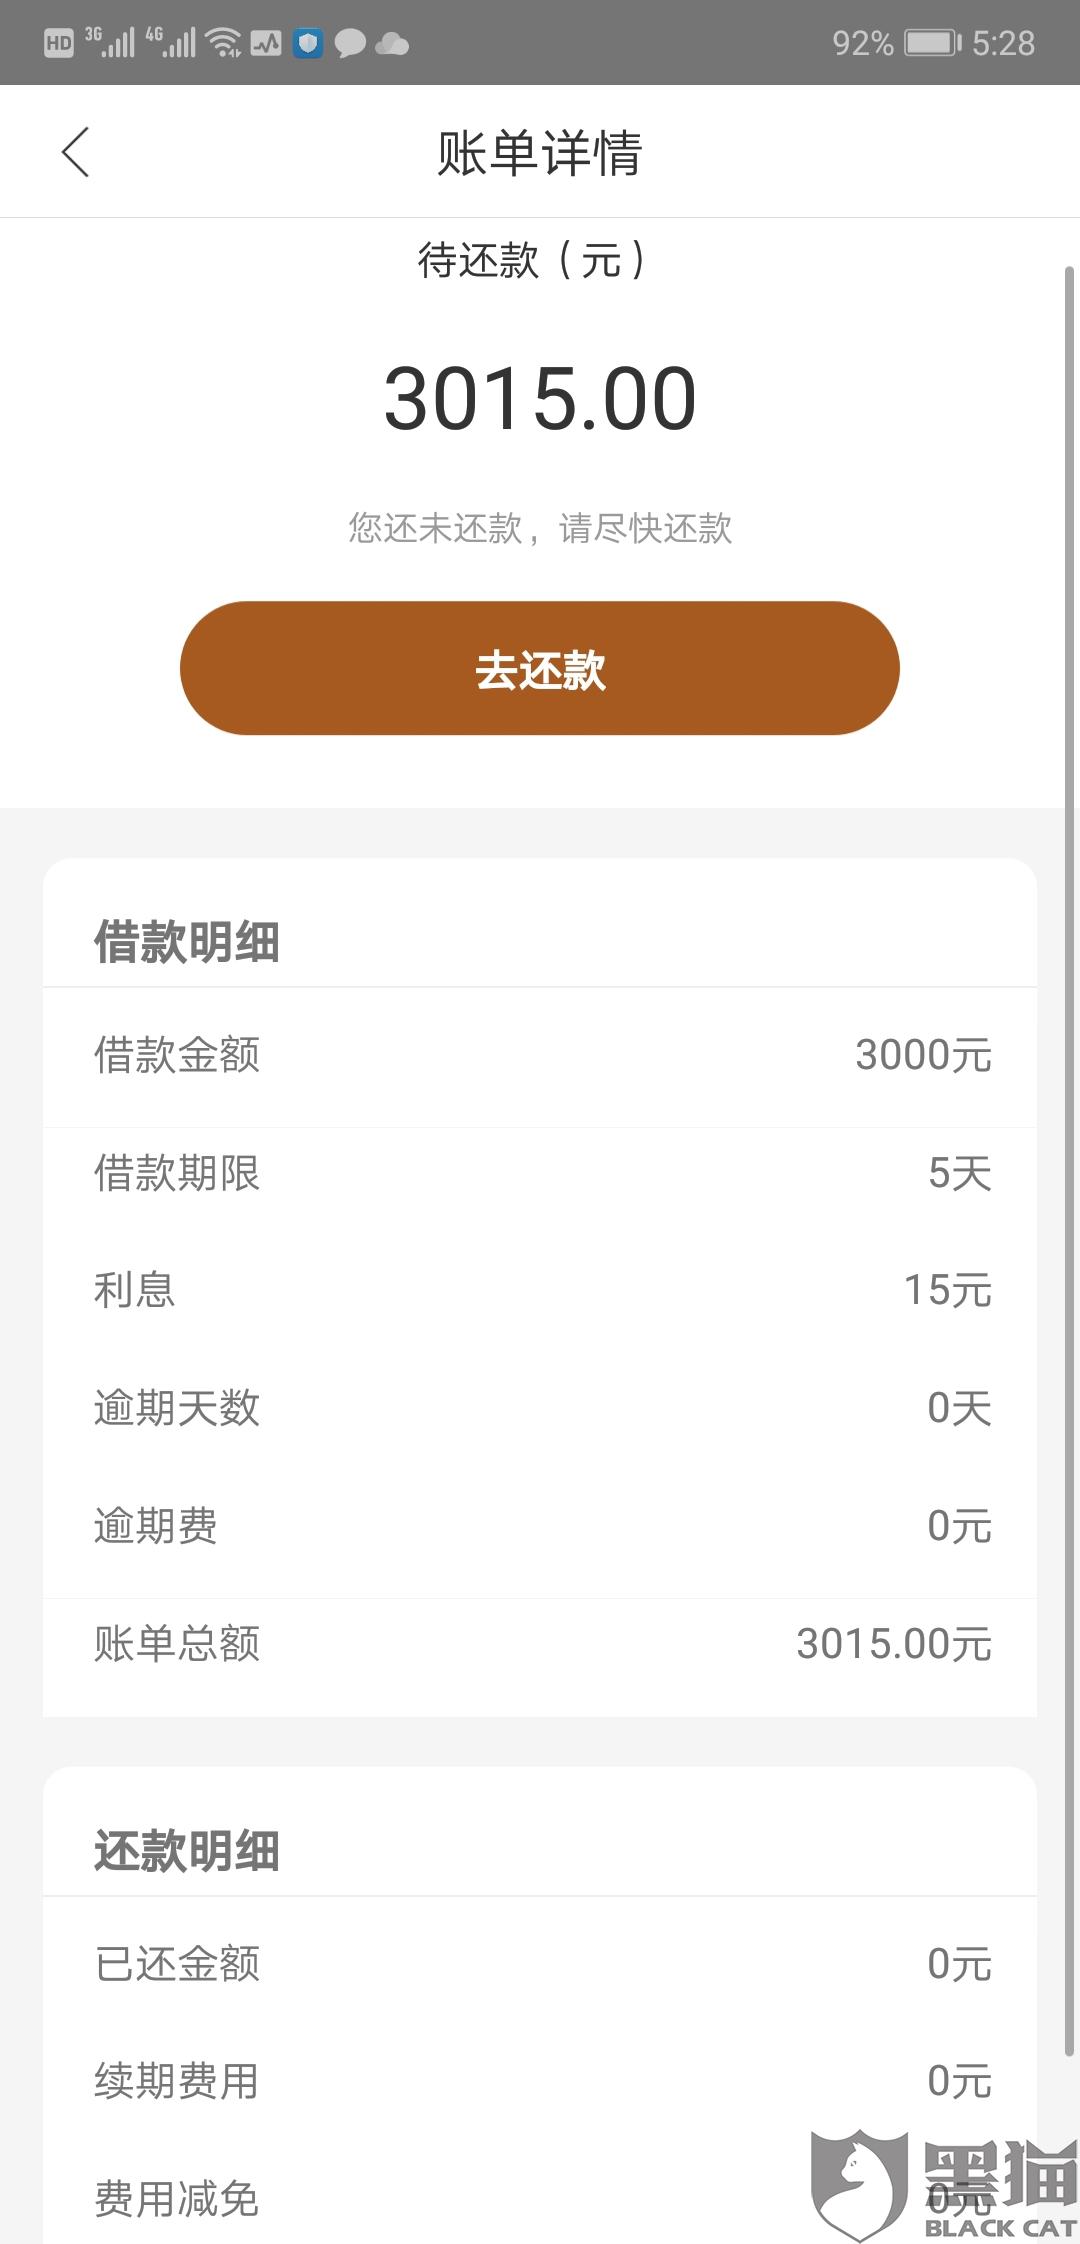Select the 逾期天数 row

tap(540, 1408)
